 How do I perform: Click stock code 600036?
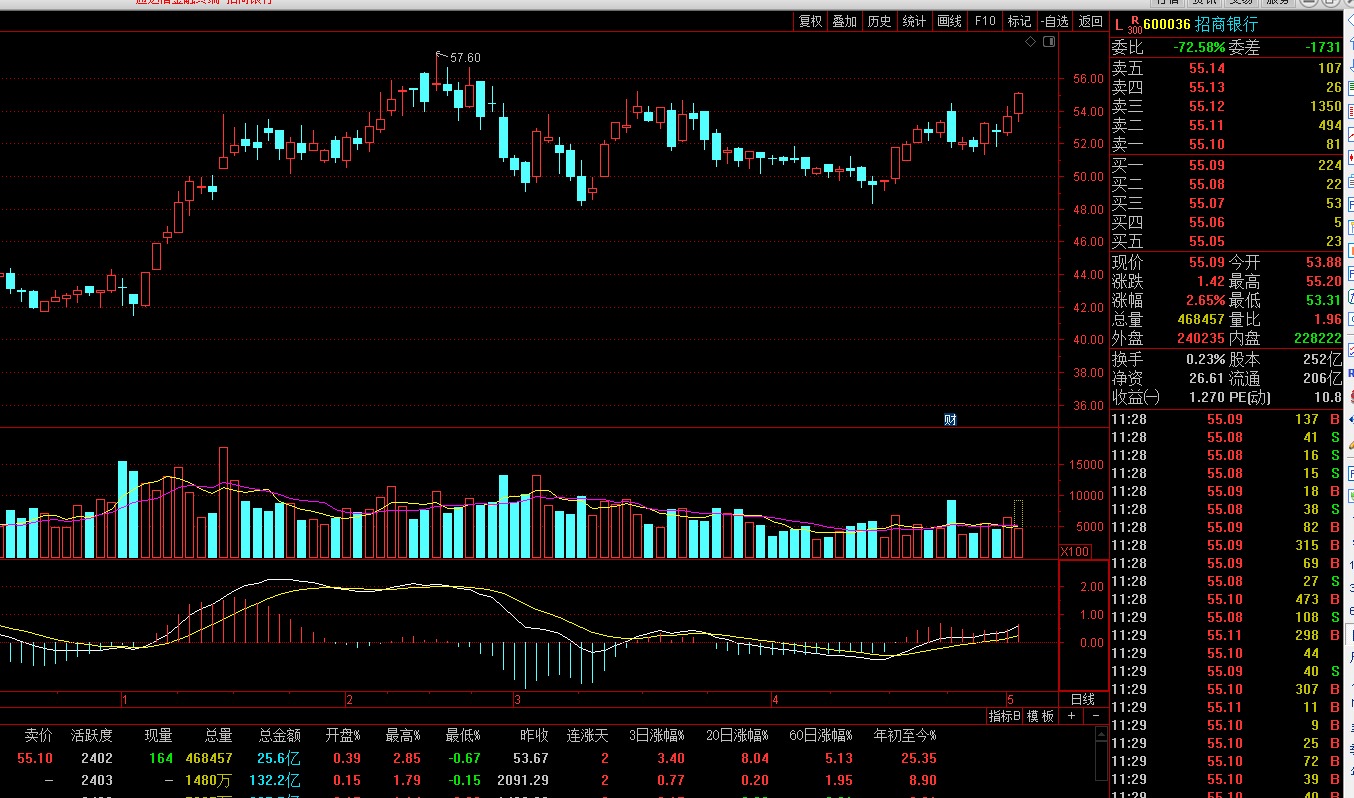point(1166,24)
